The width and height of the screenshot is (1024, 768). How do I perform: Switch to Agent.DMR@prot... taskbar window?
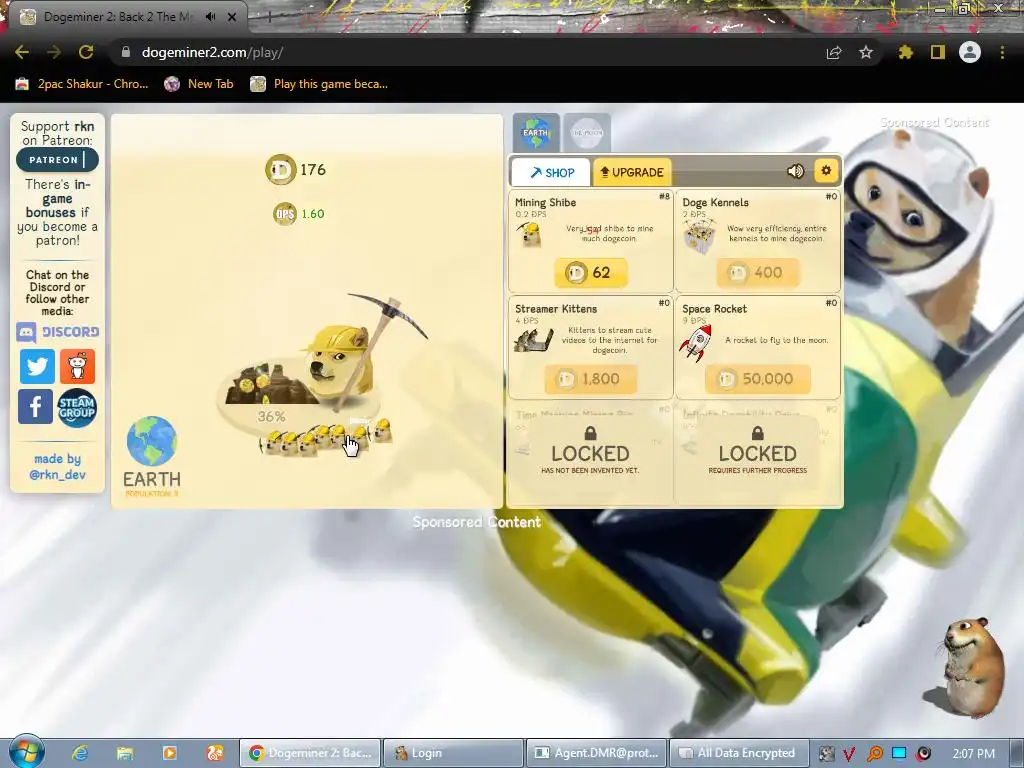tap(596, 753)
